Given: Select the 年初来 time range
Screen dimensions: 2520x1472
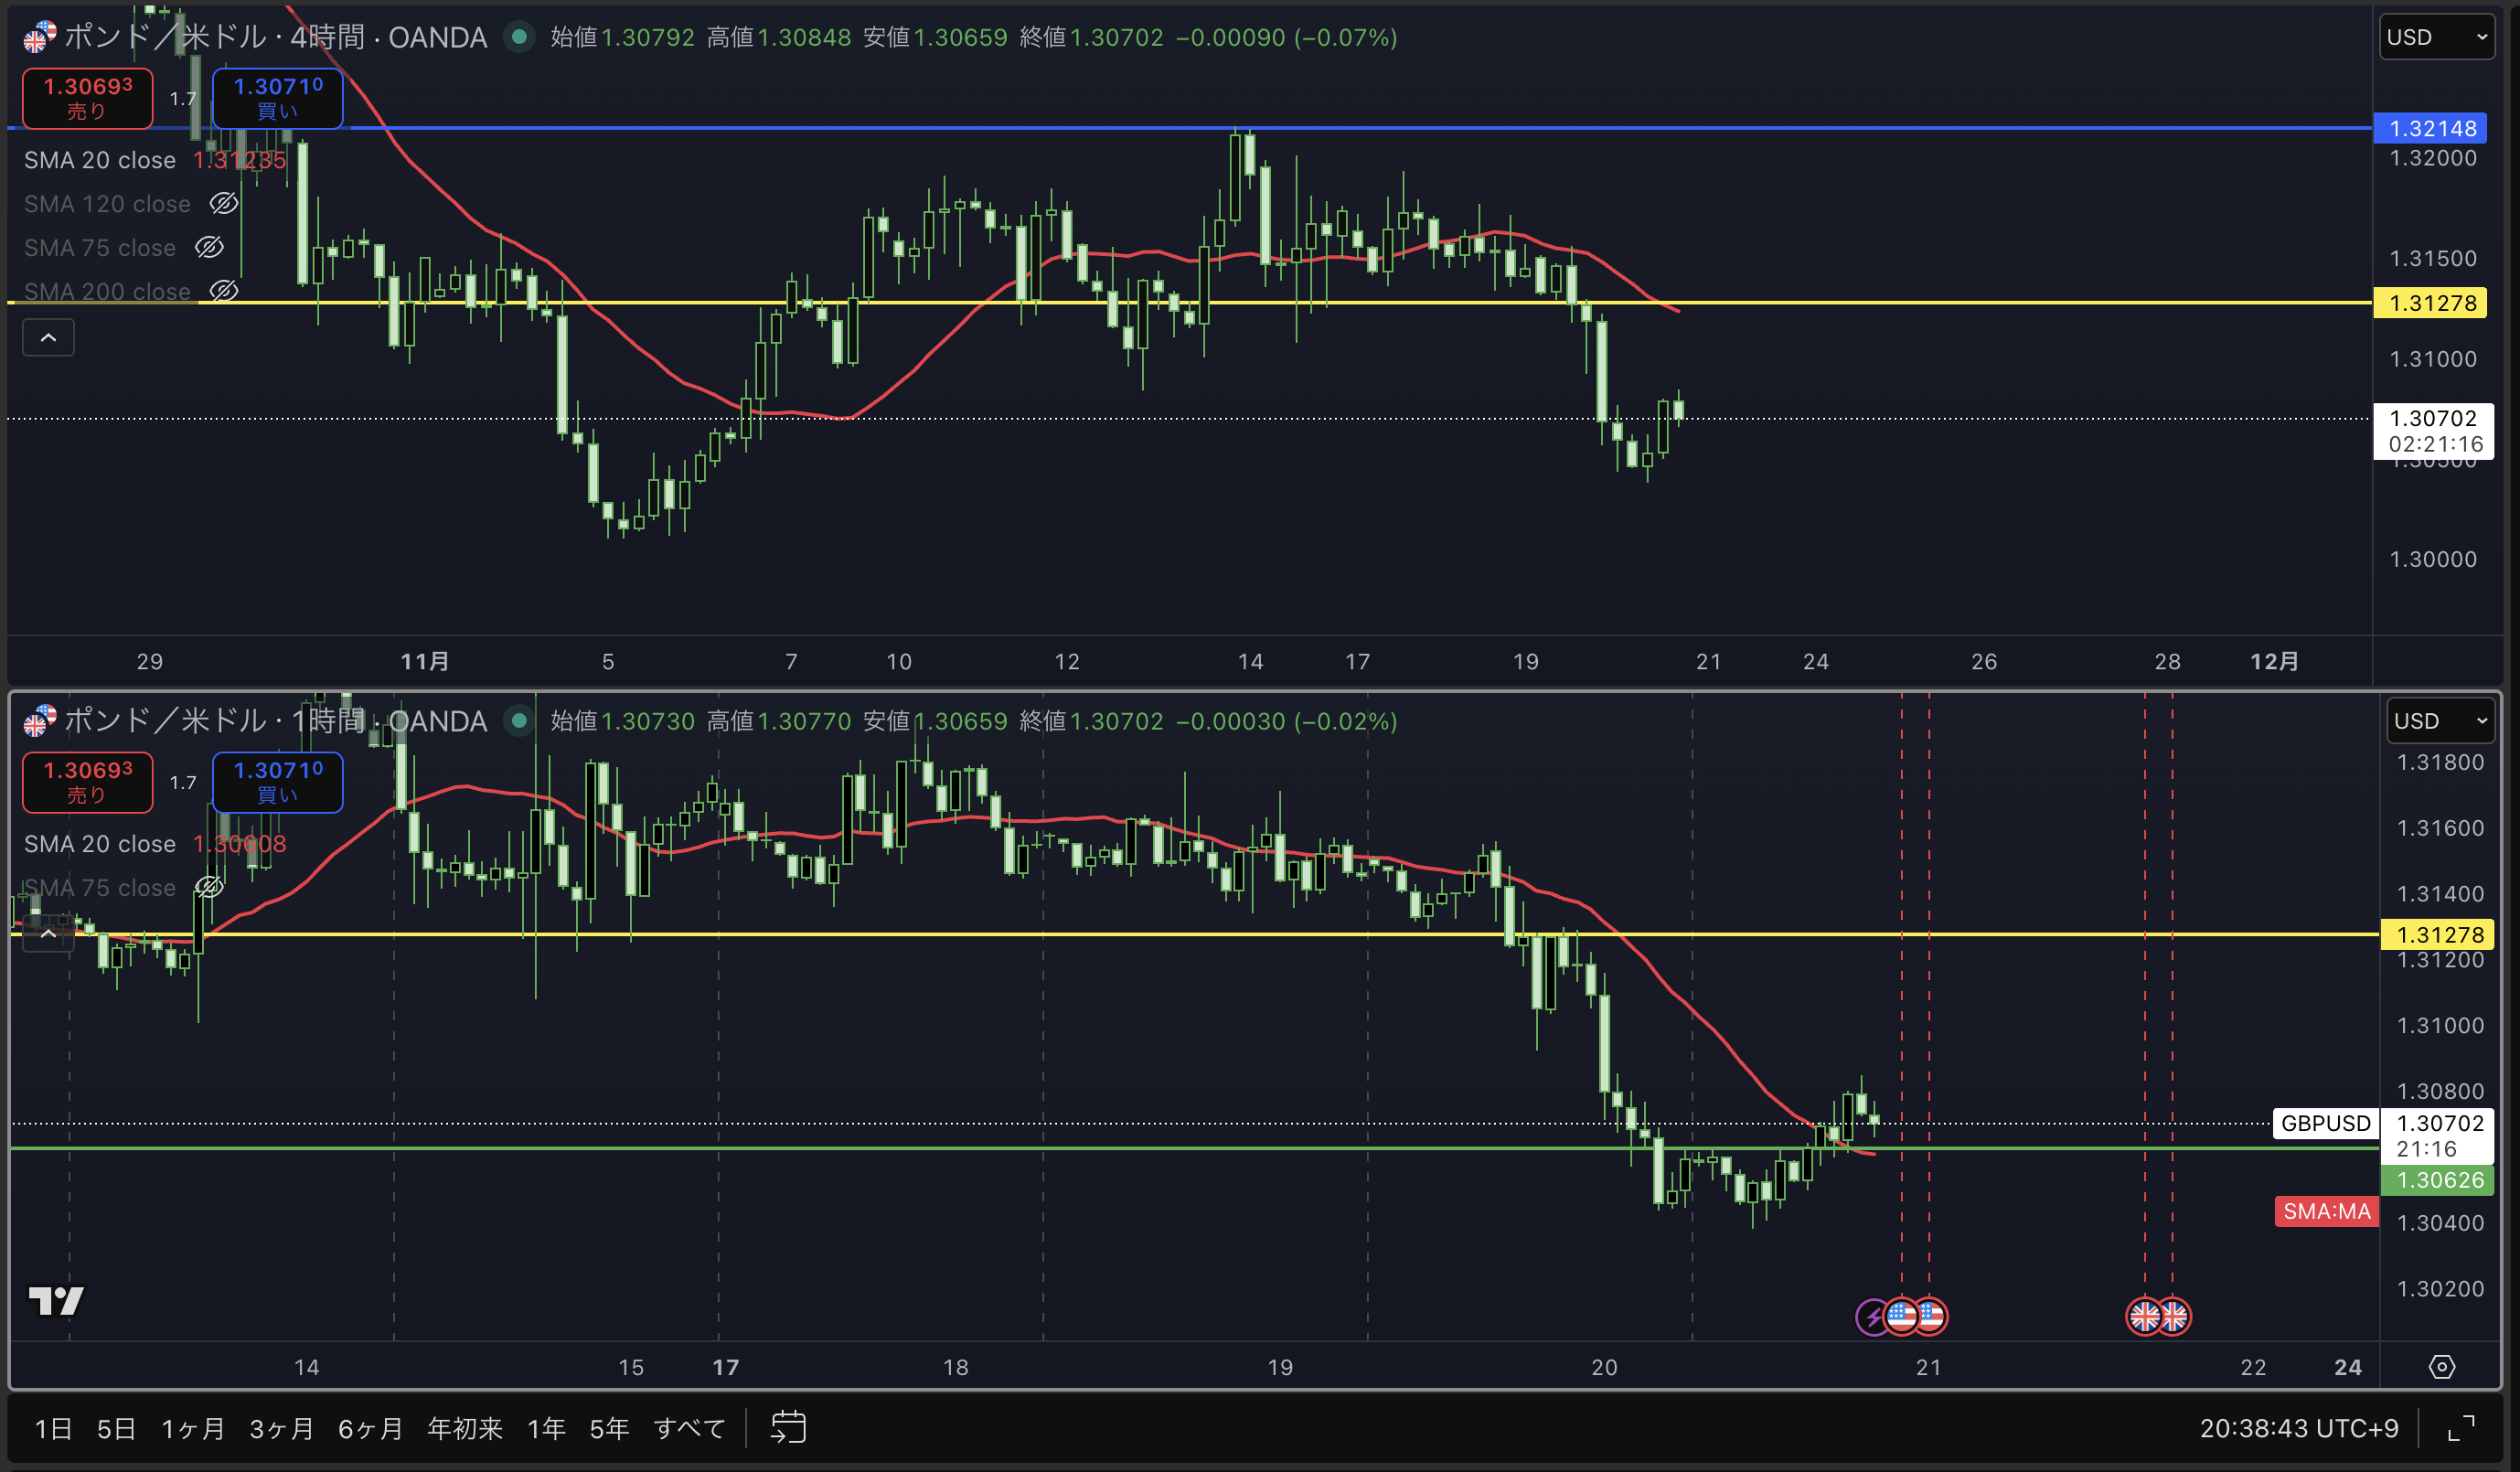Looking at the screenshot, I should [x=464, y=1428].
